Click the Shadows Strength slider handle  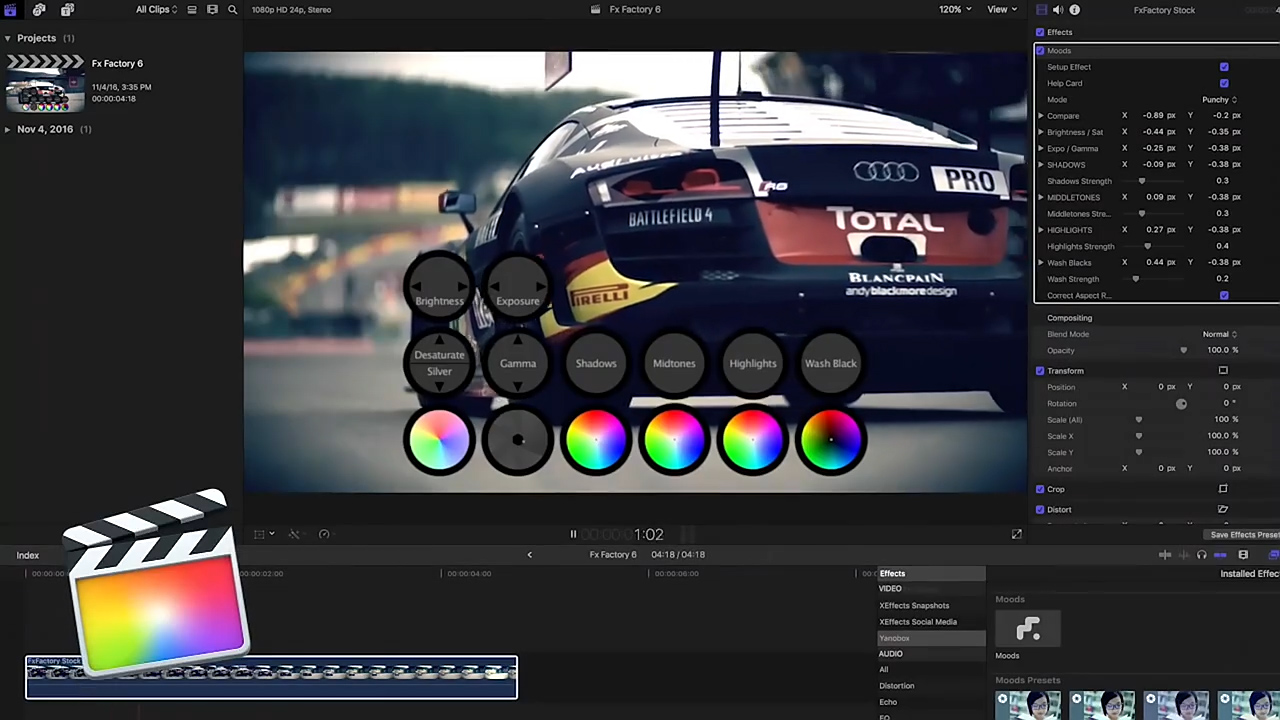pyautogui.click(x=1142, y=181)
